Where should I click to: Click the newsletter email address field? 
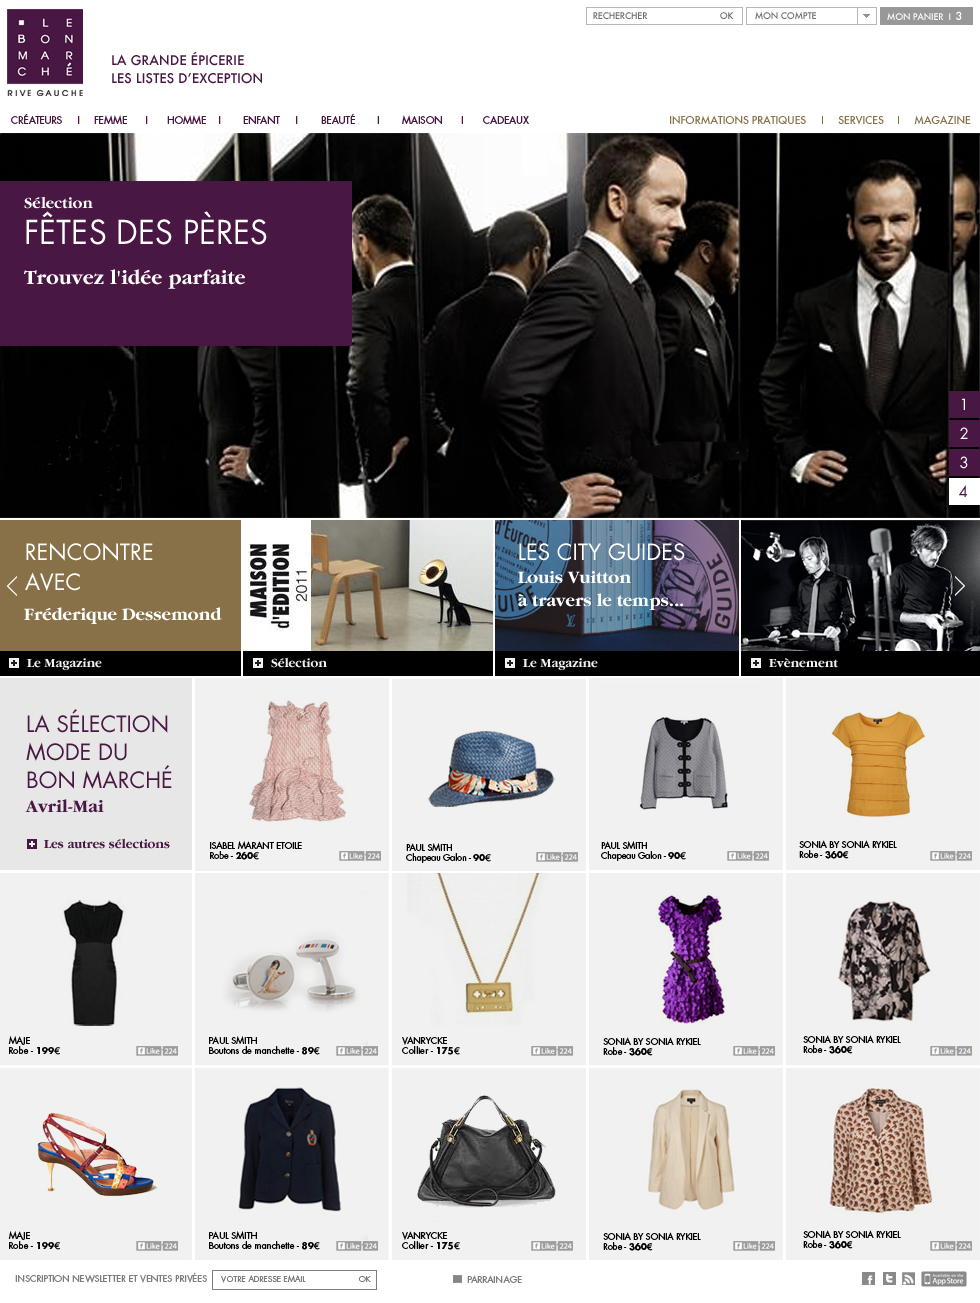coord(284,1279)
